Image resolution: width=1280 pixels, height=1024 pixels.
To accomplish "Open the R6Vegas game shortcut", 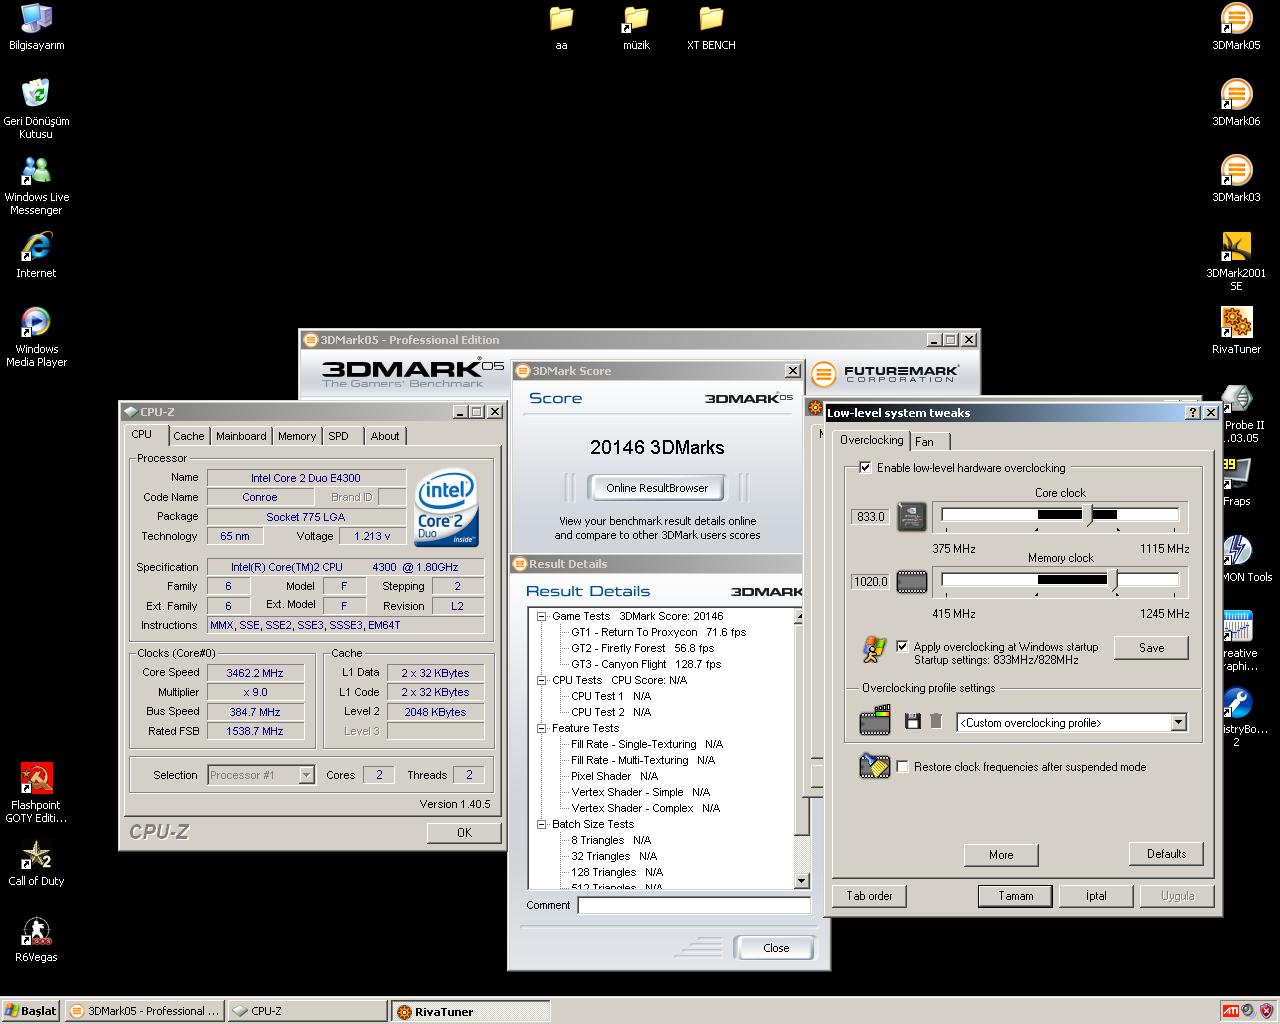I will [36, 939].
